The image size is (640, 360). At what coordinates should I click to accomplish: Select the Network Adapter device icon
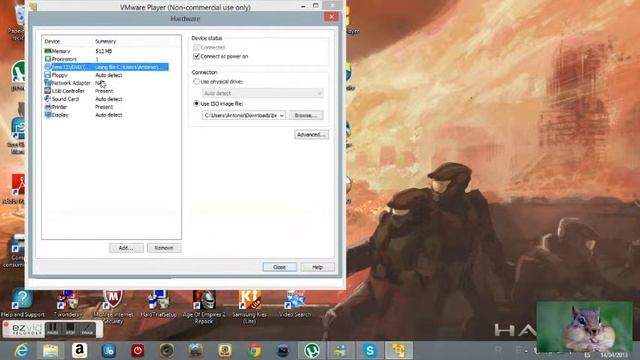tap(48, 83)
